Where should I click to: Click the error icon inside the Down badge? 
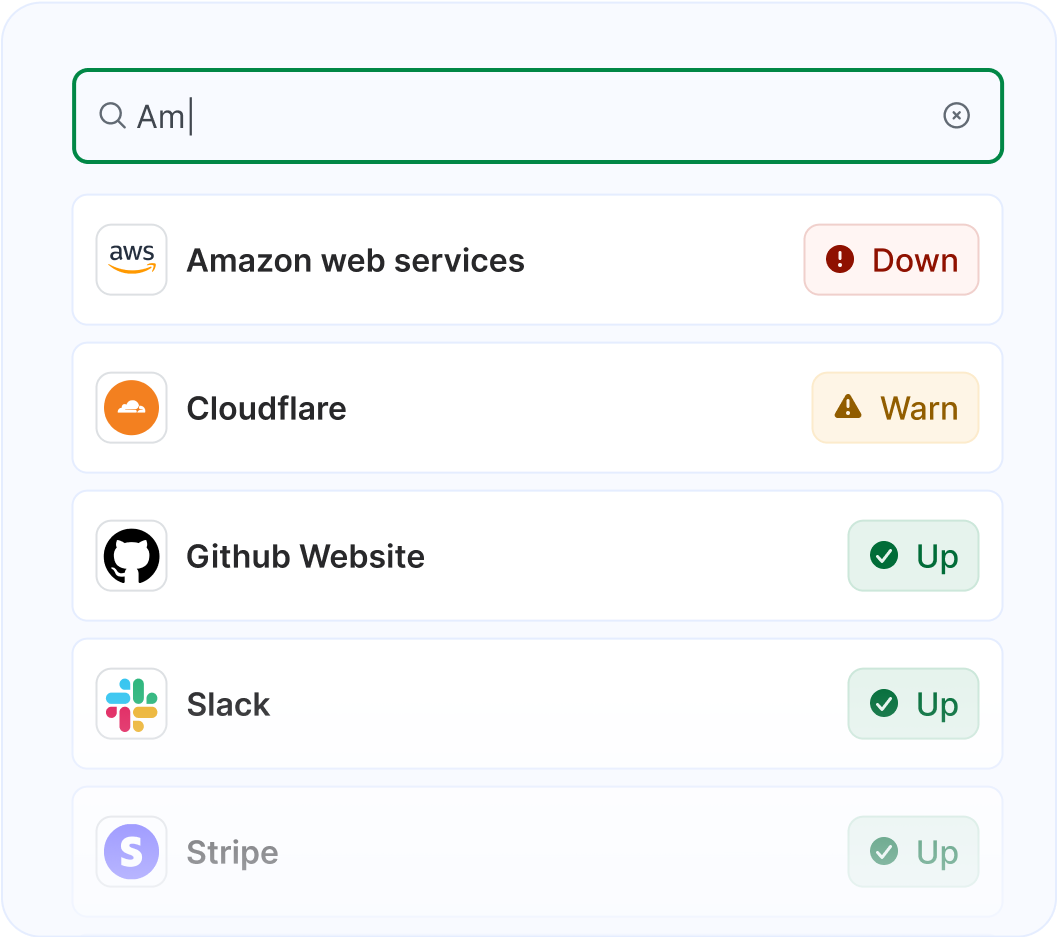pos(841,259)
